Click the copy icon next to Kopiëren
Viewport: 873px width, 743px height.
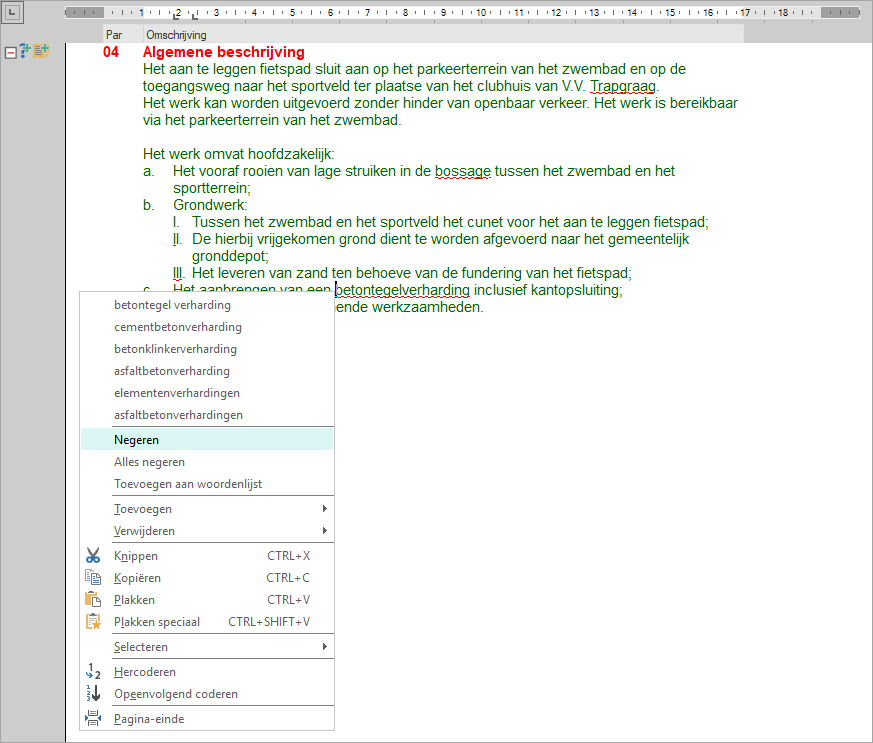pyautogui.click(x=93, y=578)
